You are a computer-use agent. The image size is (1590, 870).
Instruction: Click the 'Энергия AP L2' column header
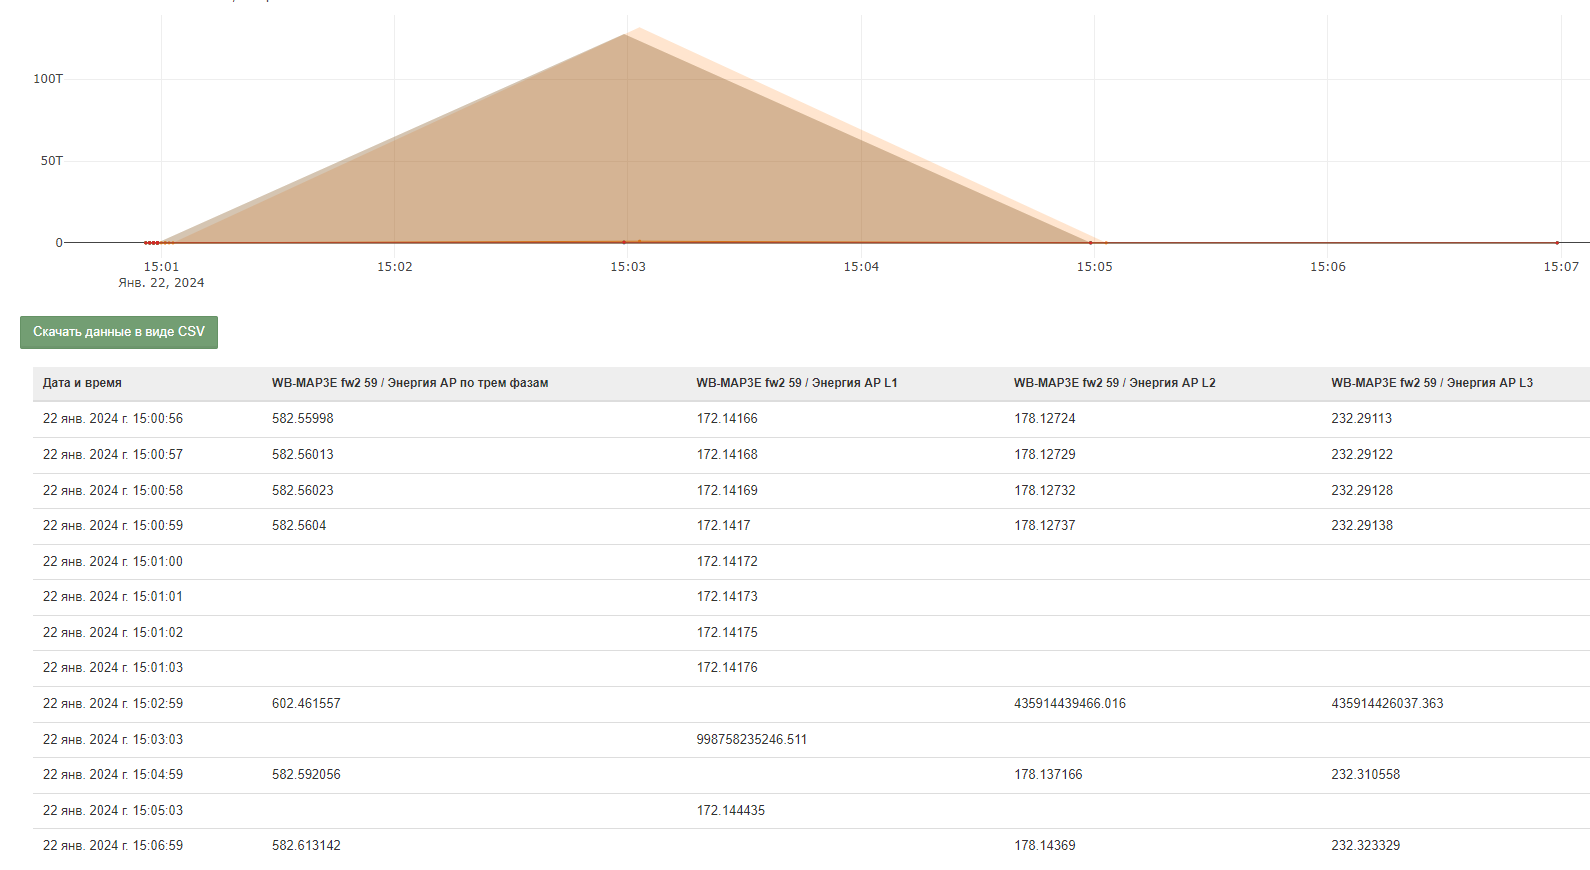tap(1115, 383)
